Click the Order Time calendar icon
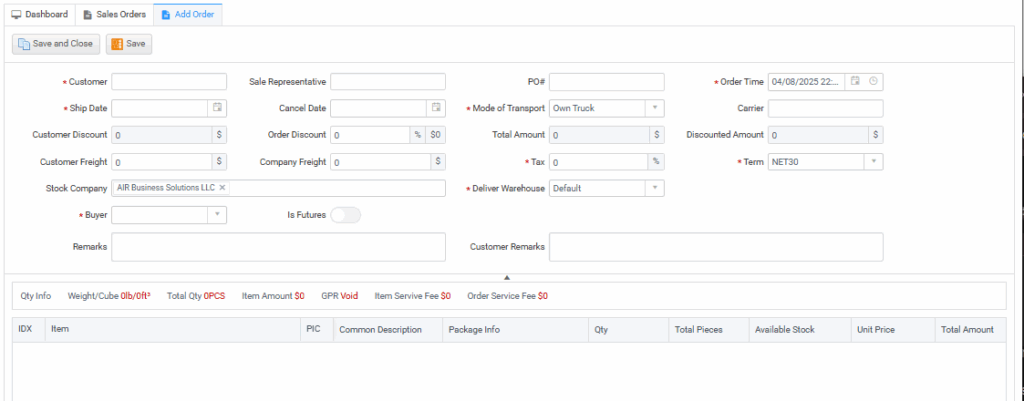The image size is (1024, 401). [x=855, y=82]
